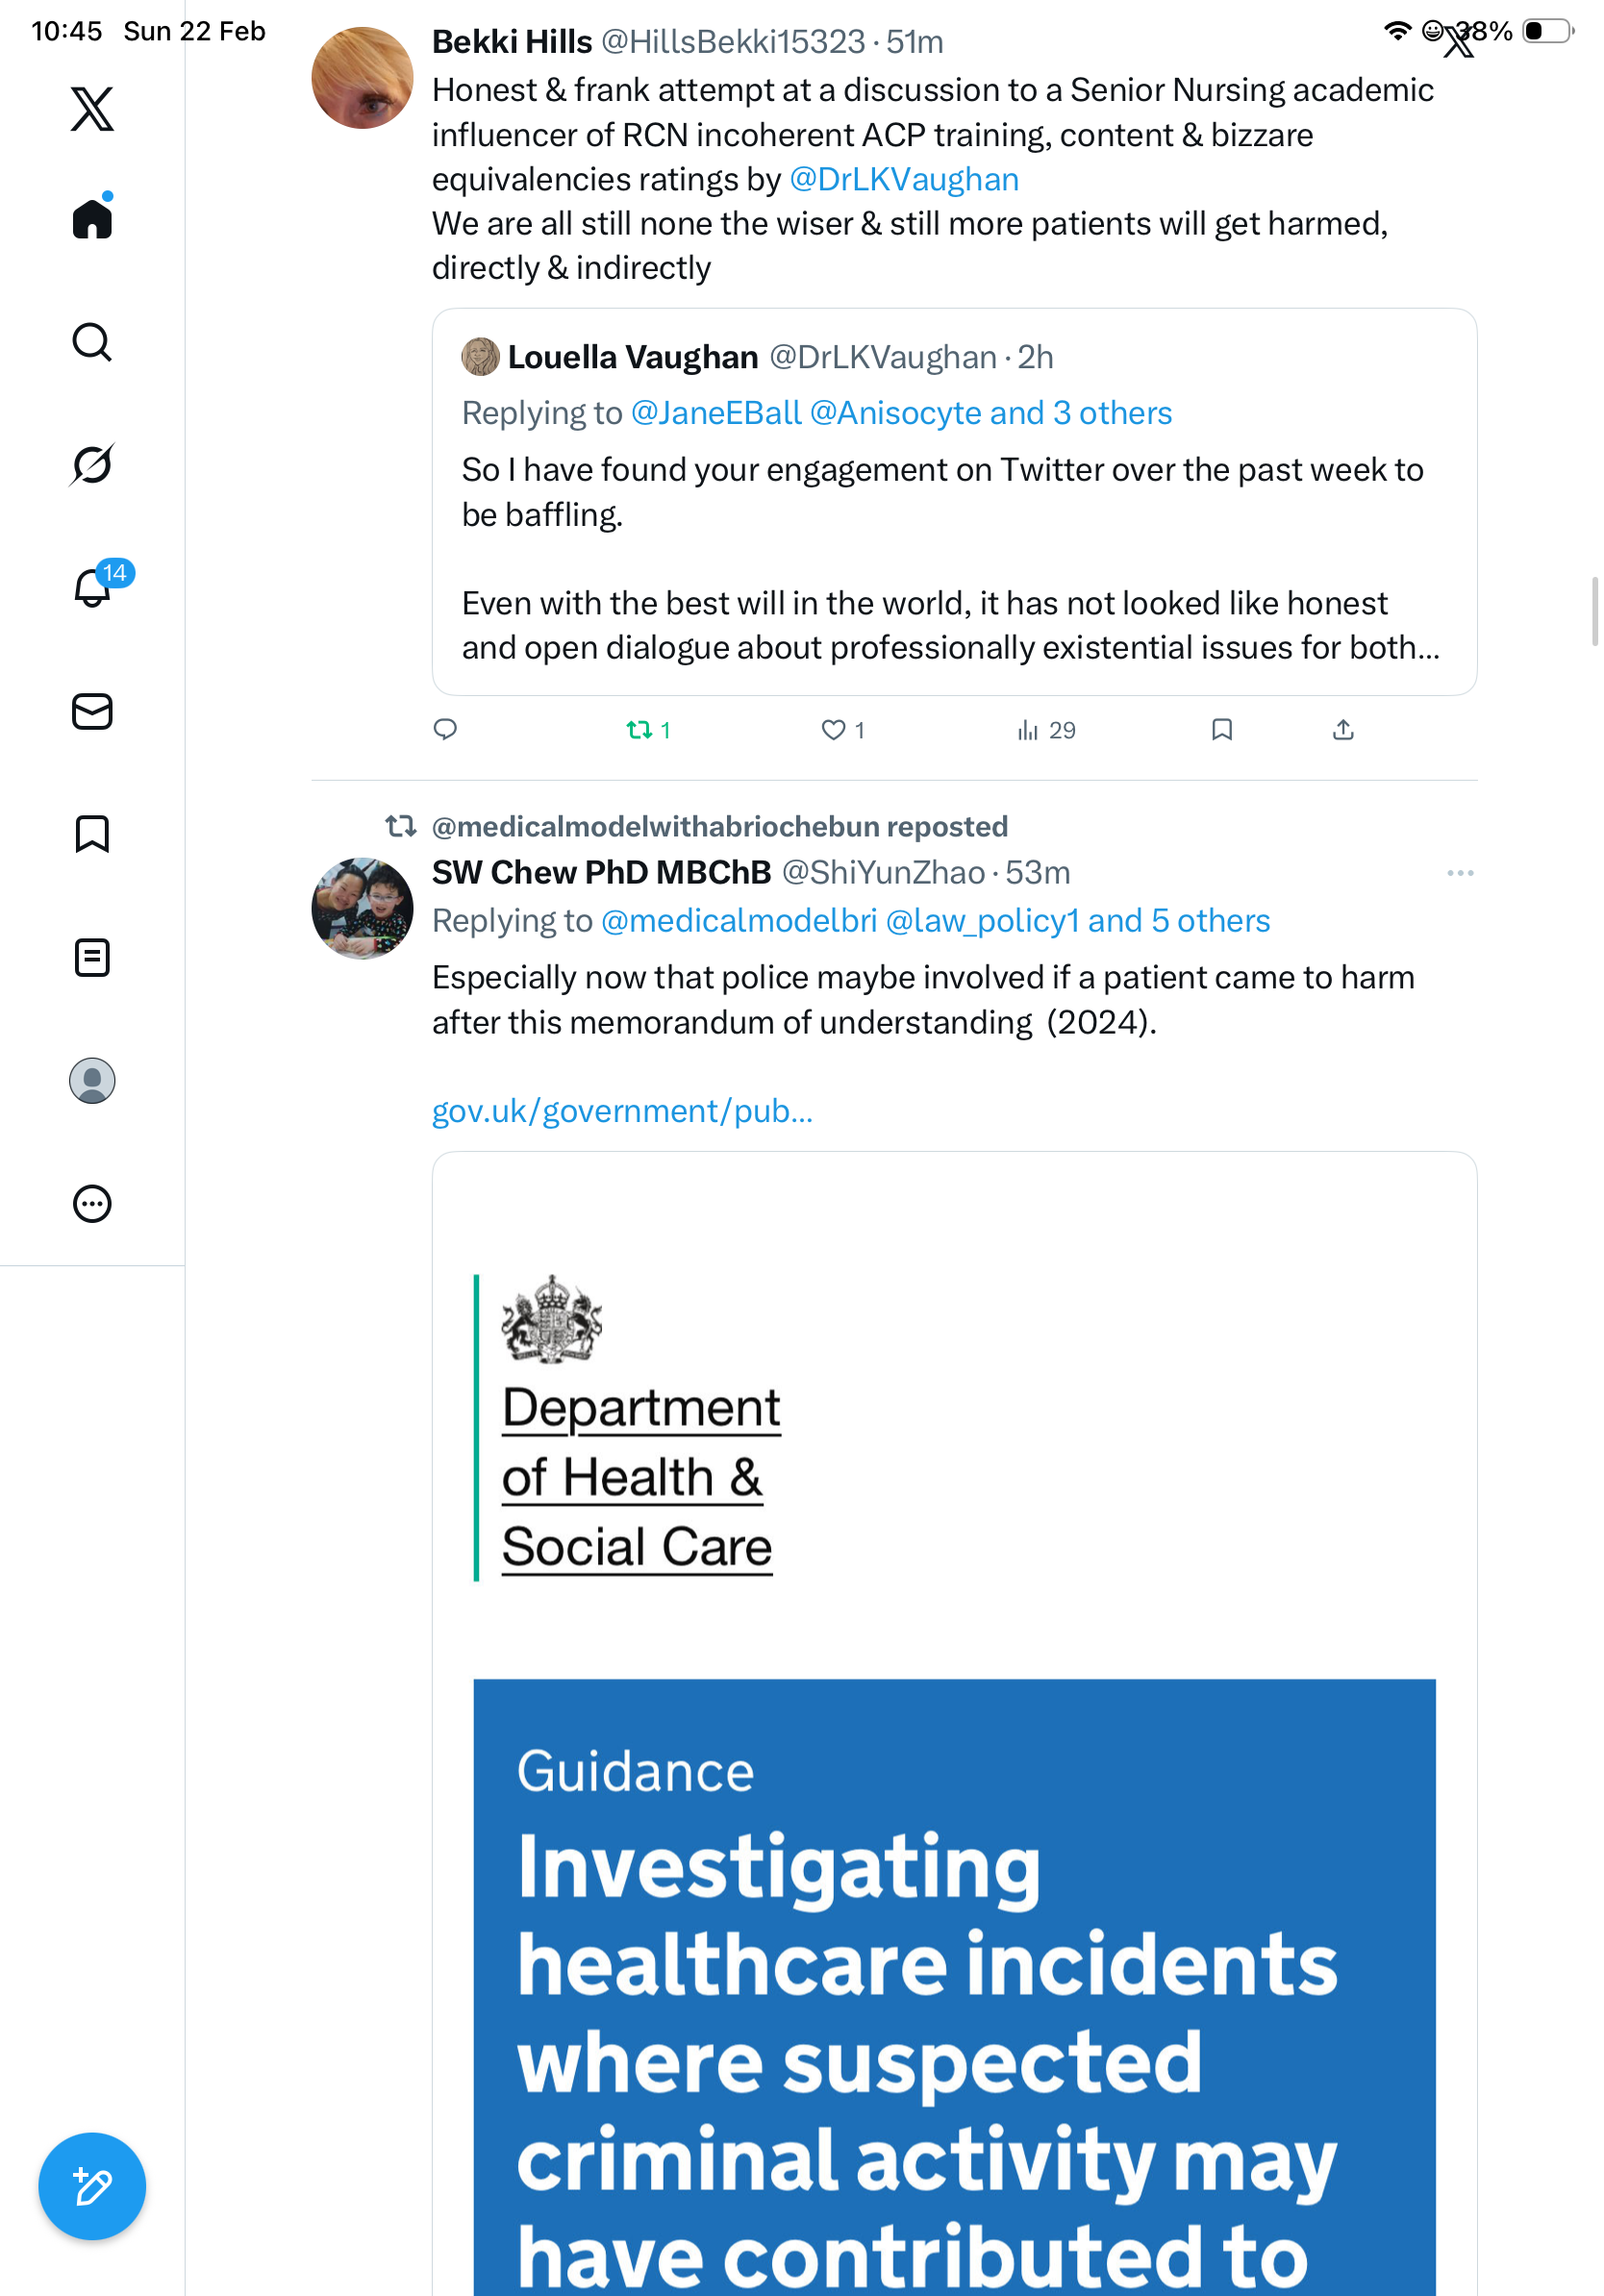Viewport: 1604px width, 2296px height.
Task: Open the gov.uk/government link
Action: coord(622,1111)
